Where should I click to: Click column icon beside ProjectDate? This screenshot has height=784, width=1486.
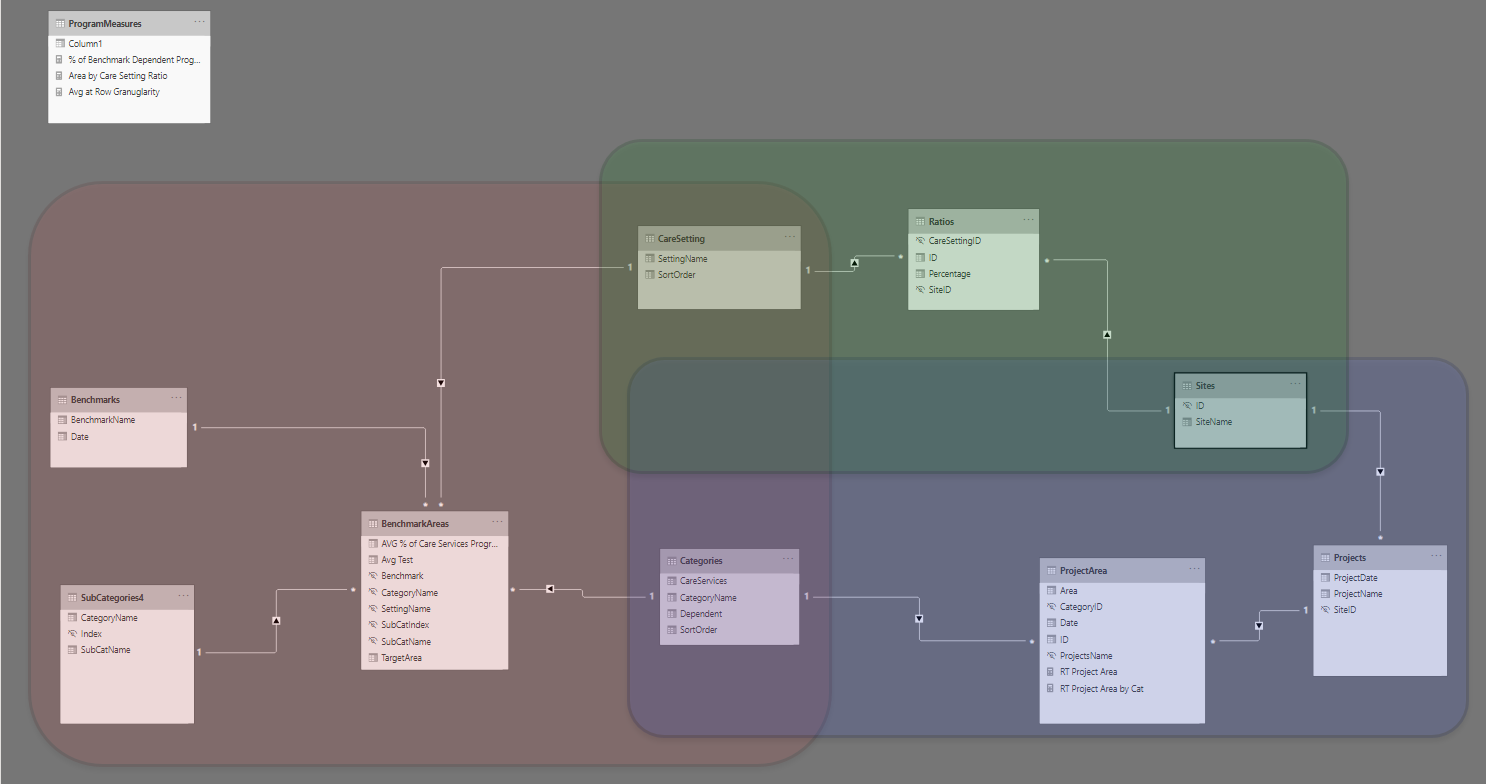(1325, 577)
